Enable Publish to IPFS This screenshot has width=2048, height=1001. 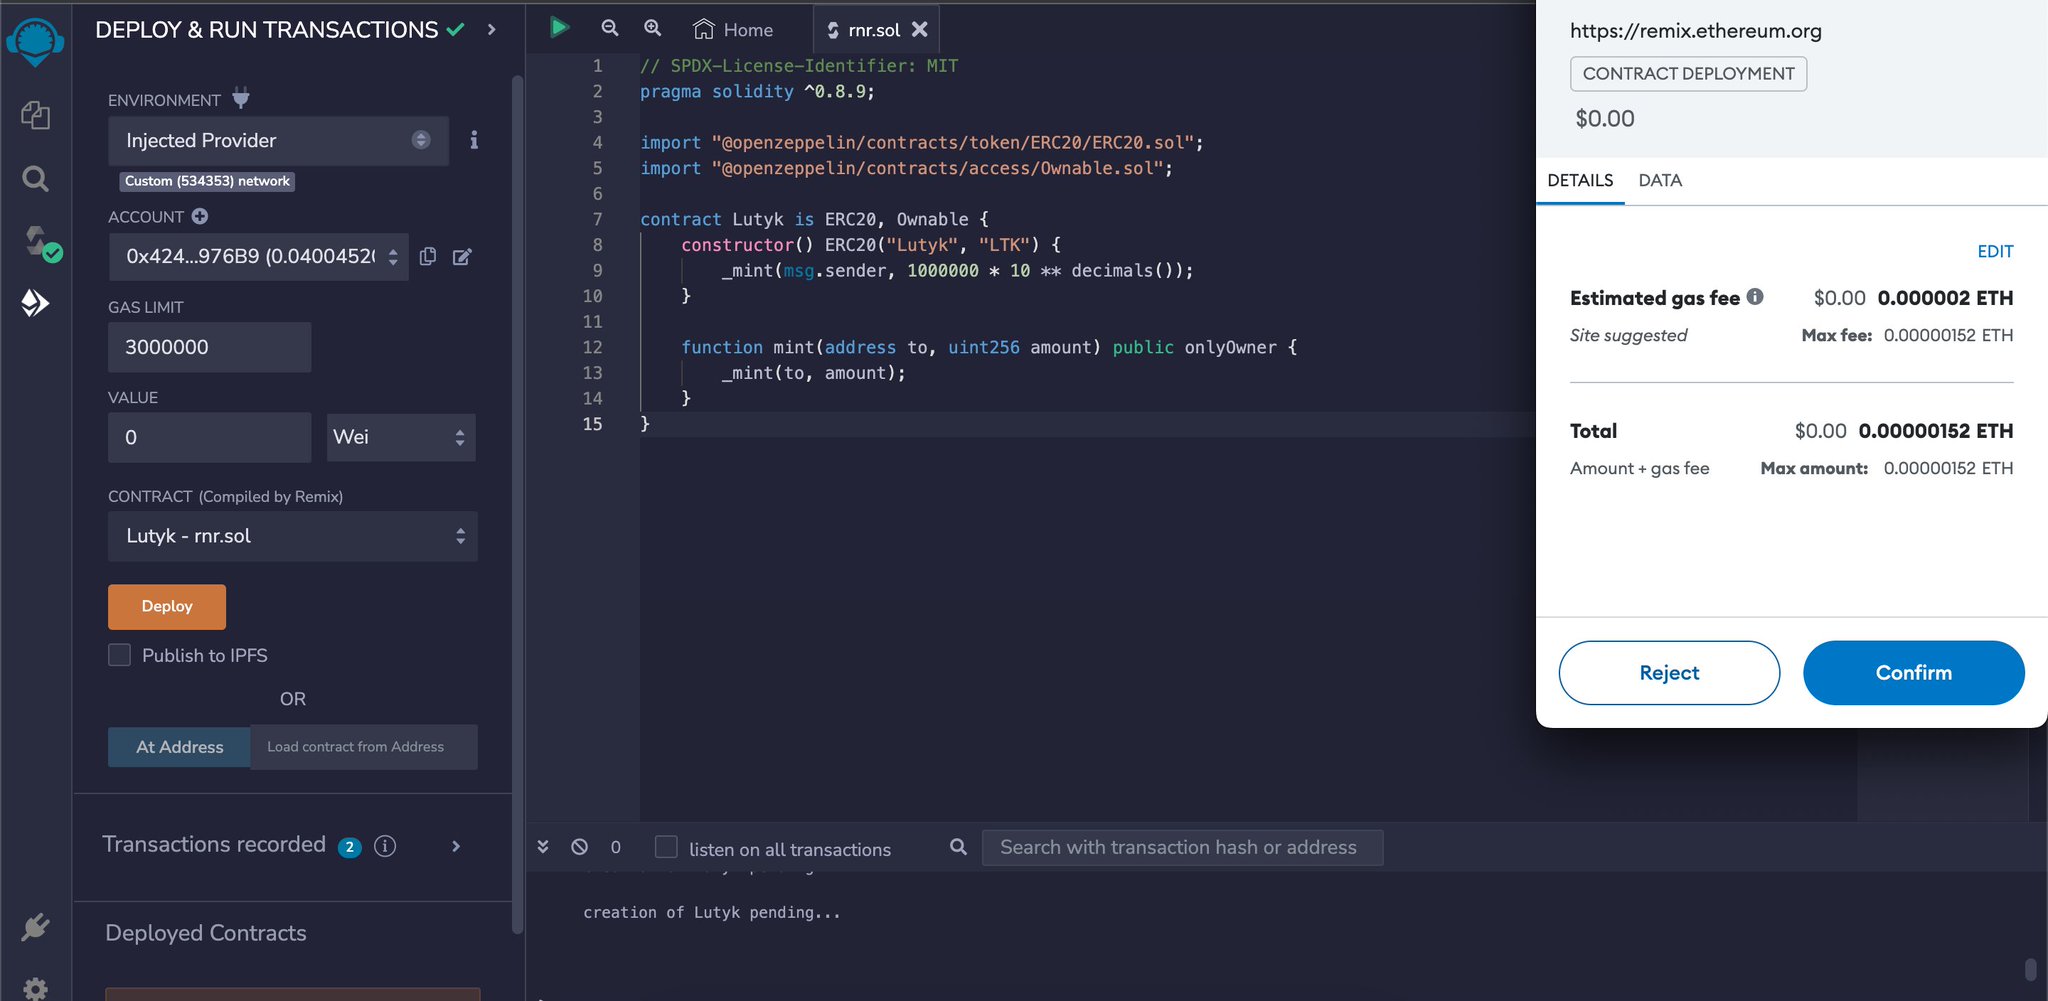click(119, 655)
